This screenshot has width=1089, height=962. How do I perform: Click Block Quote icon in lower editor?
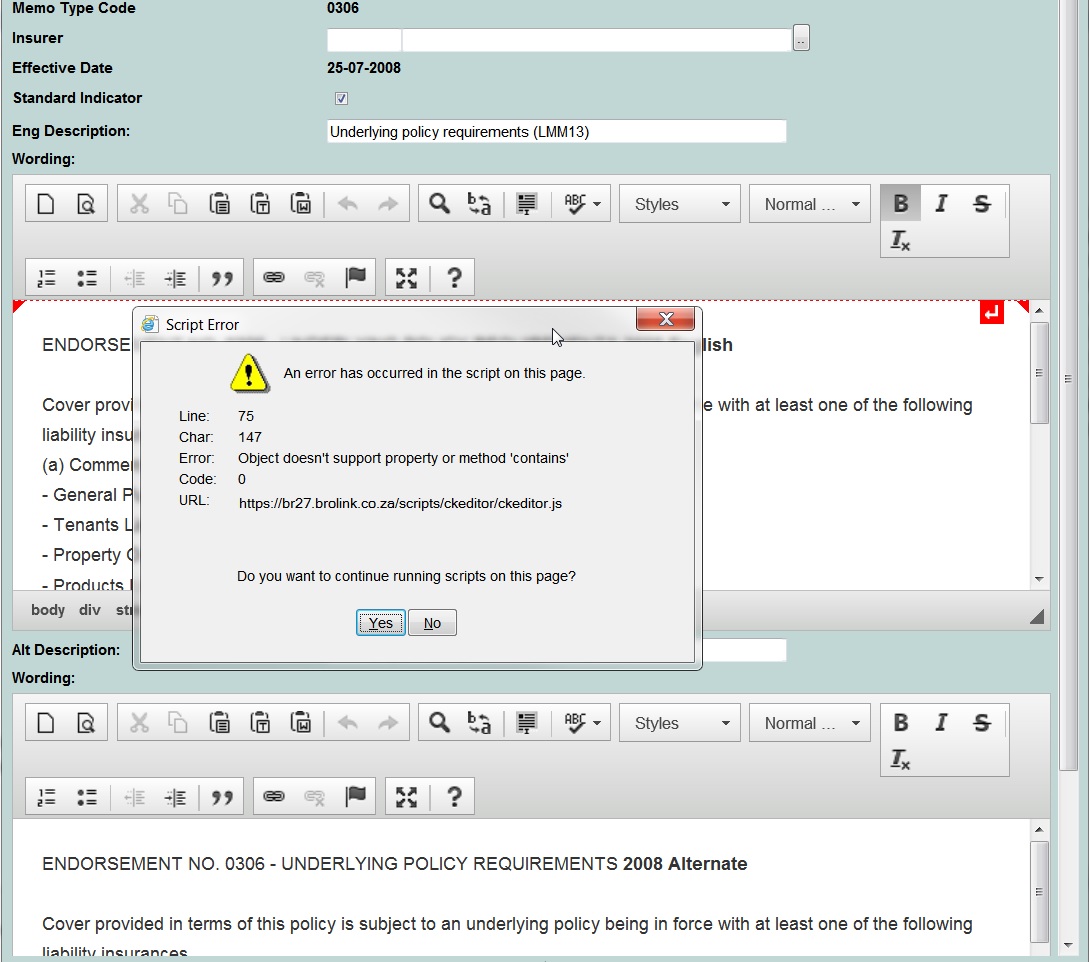tap(222, 797)
